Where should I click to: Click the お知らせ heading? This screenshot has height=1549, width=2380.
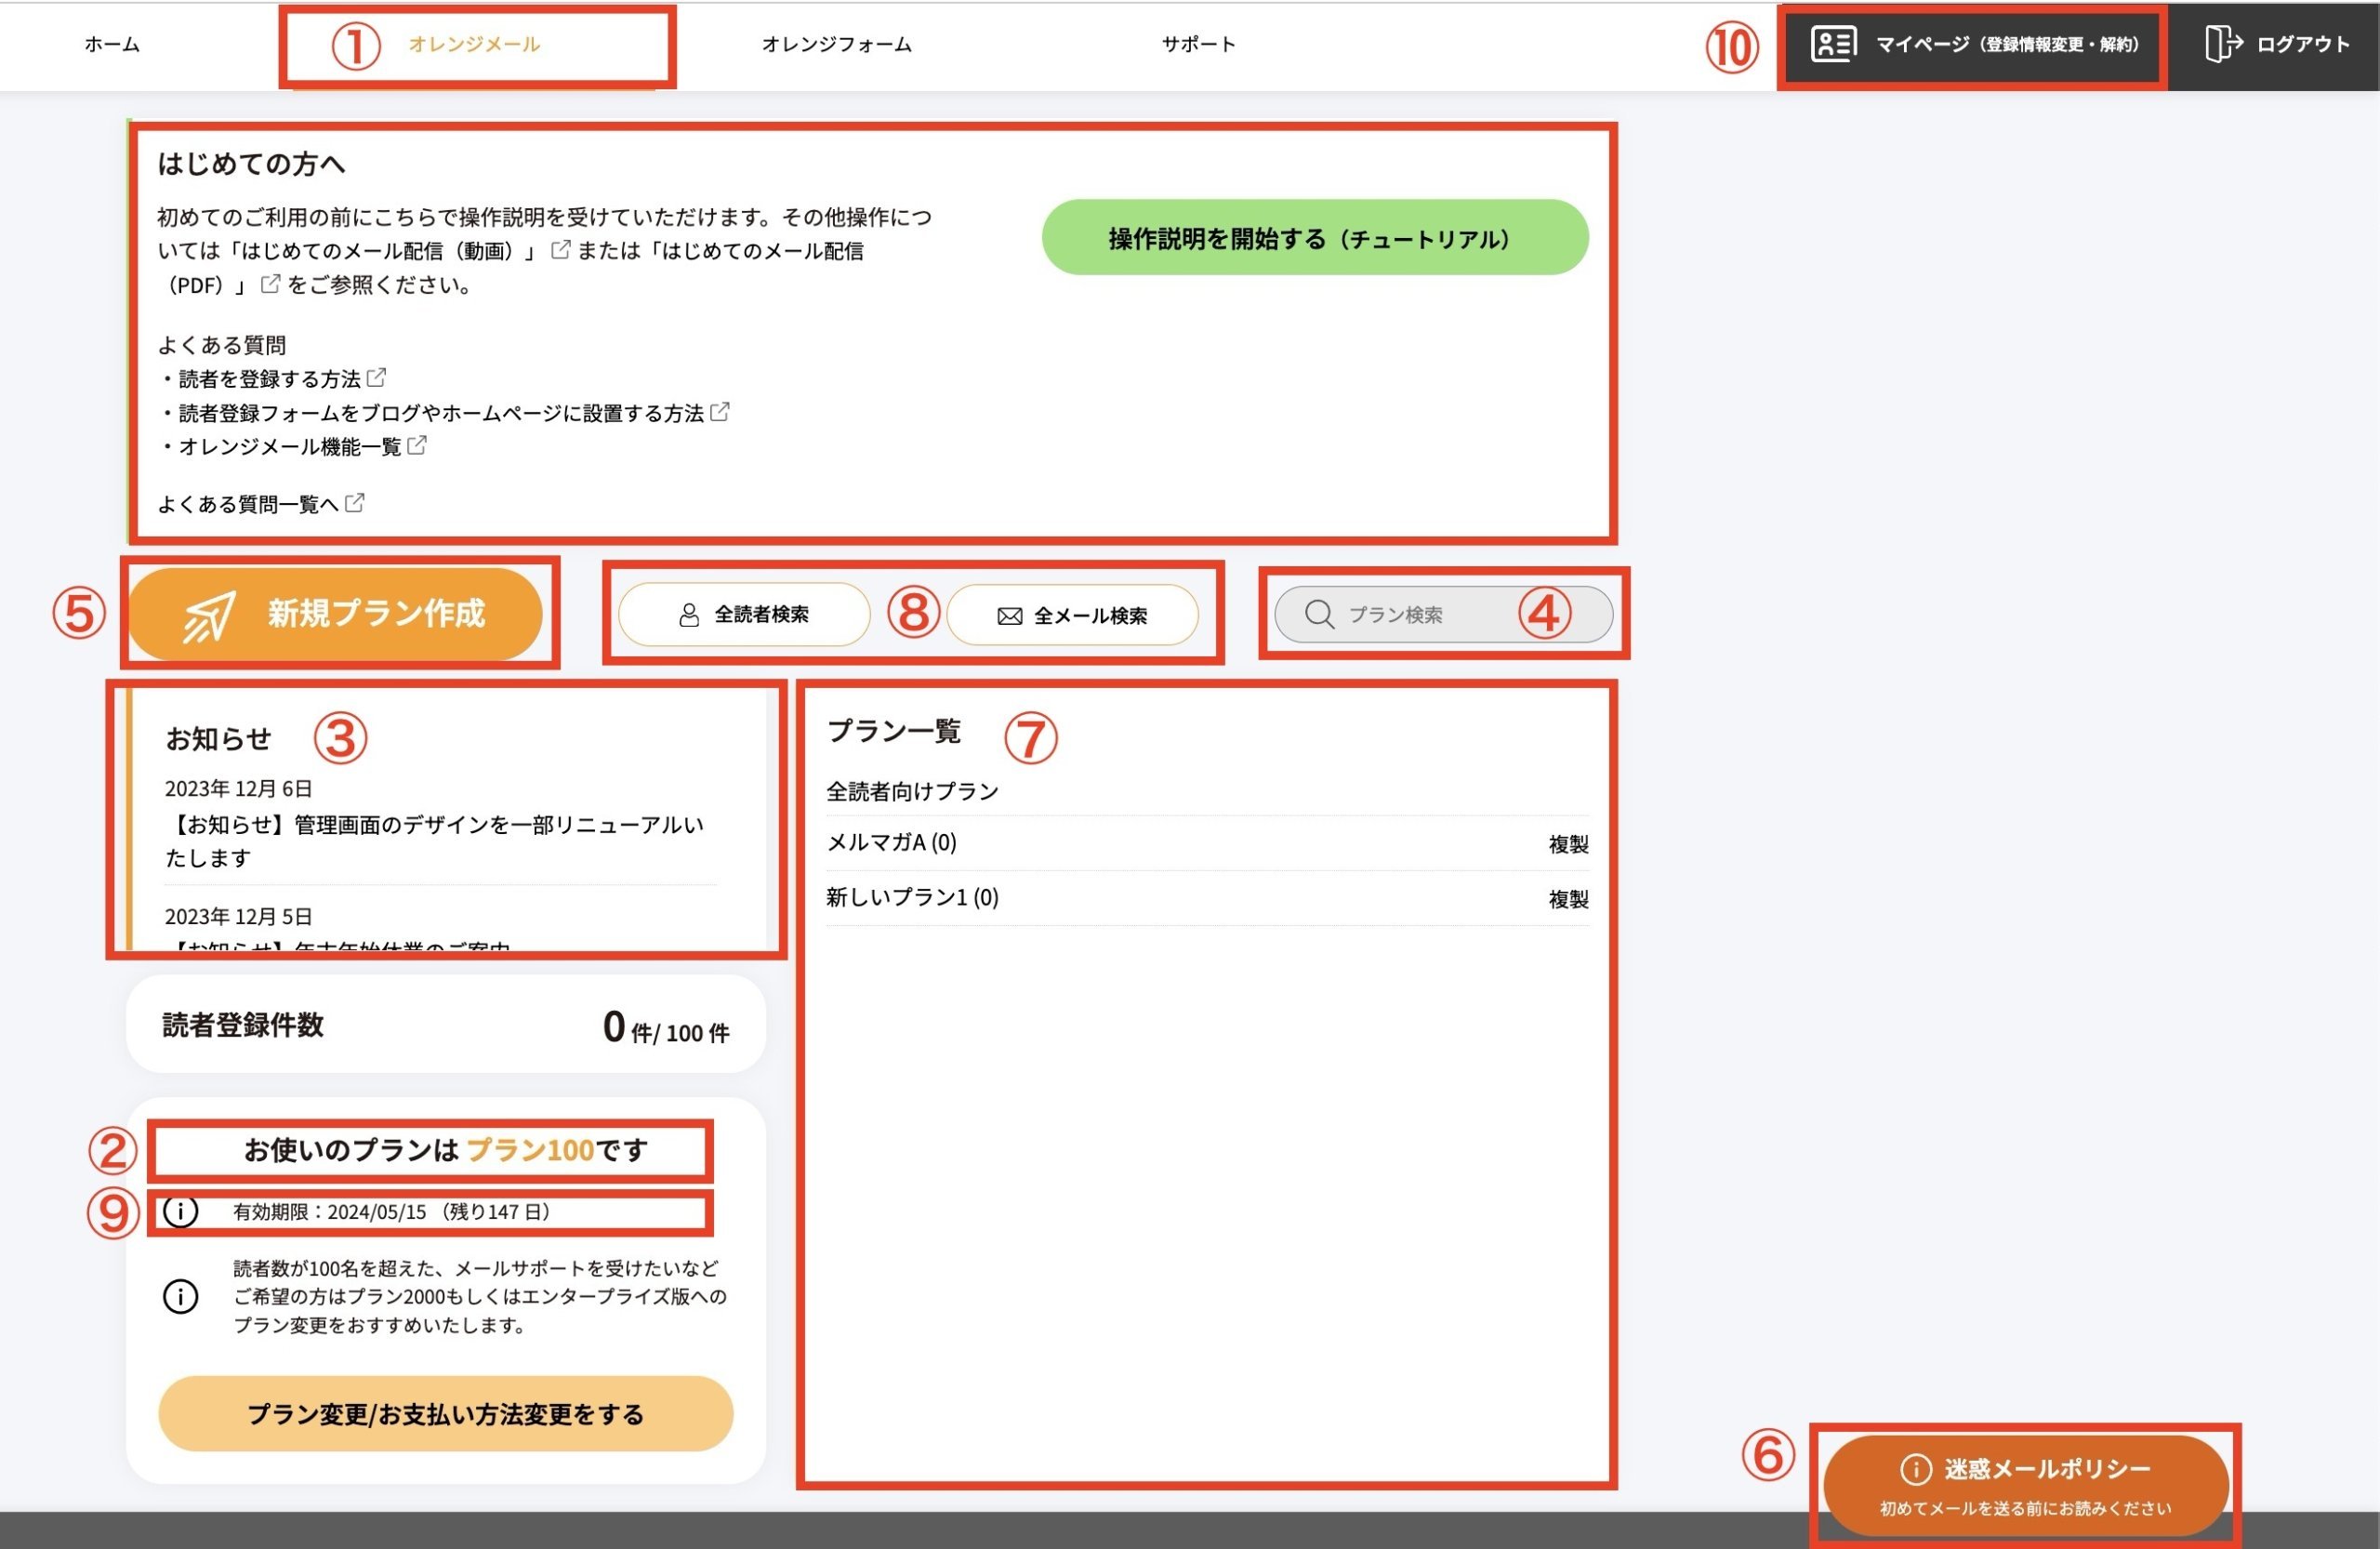pos(218,739)
